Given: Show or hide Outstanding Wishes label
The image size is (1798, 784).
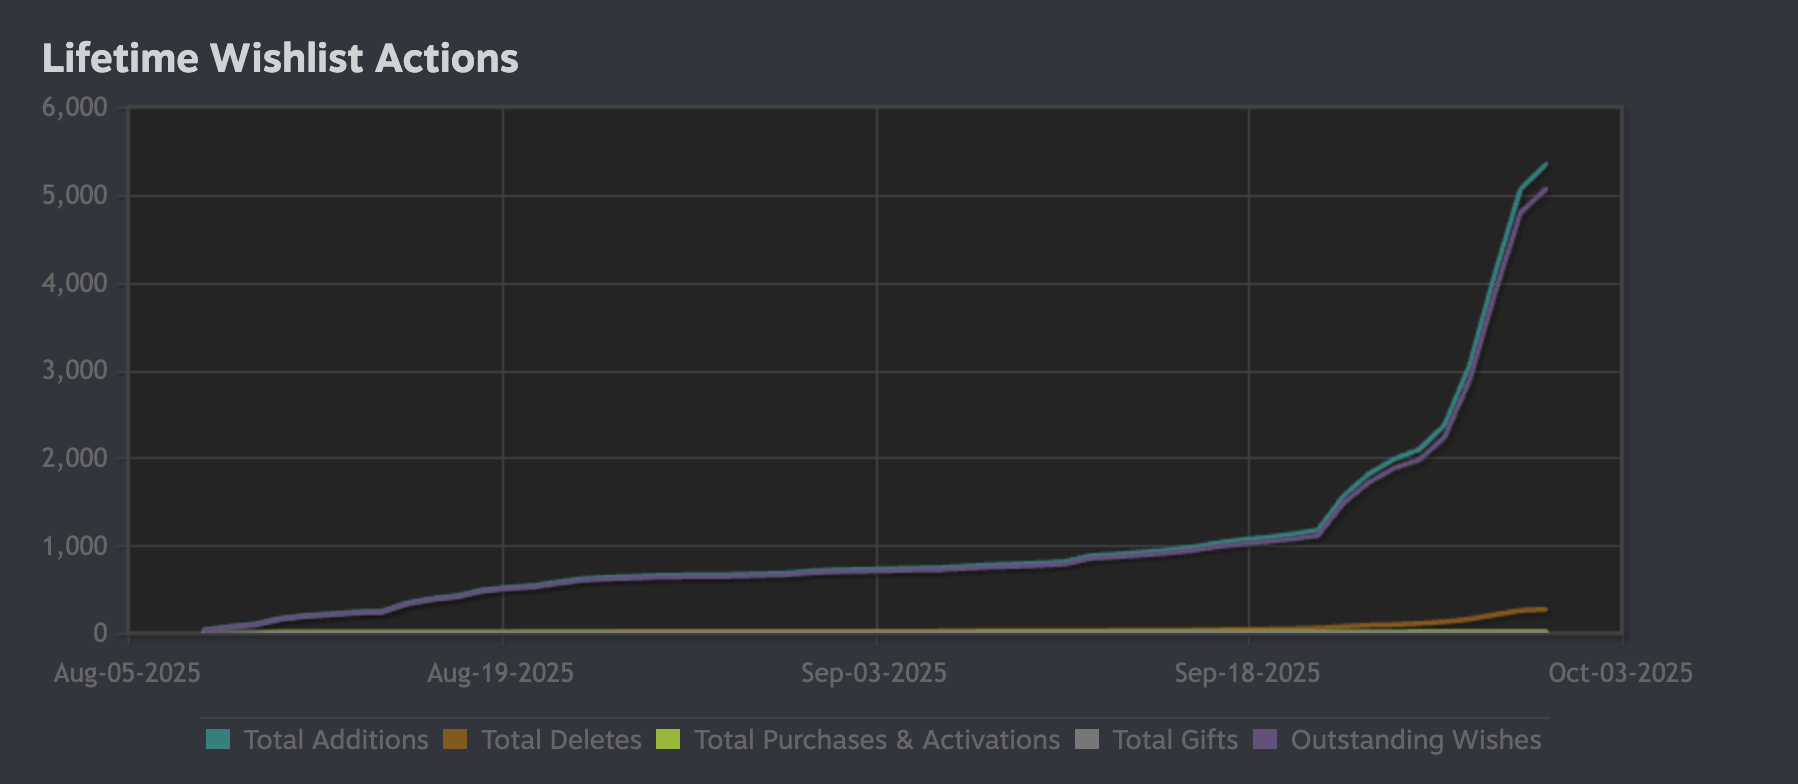Looking at the screenshot, I should click(x=1416, y=740).
